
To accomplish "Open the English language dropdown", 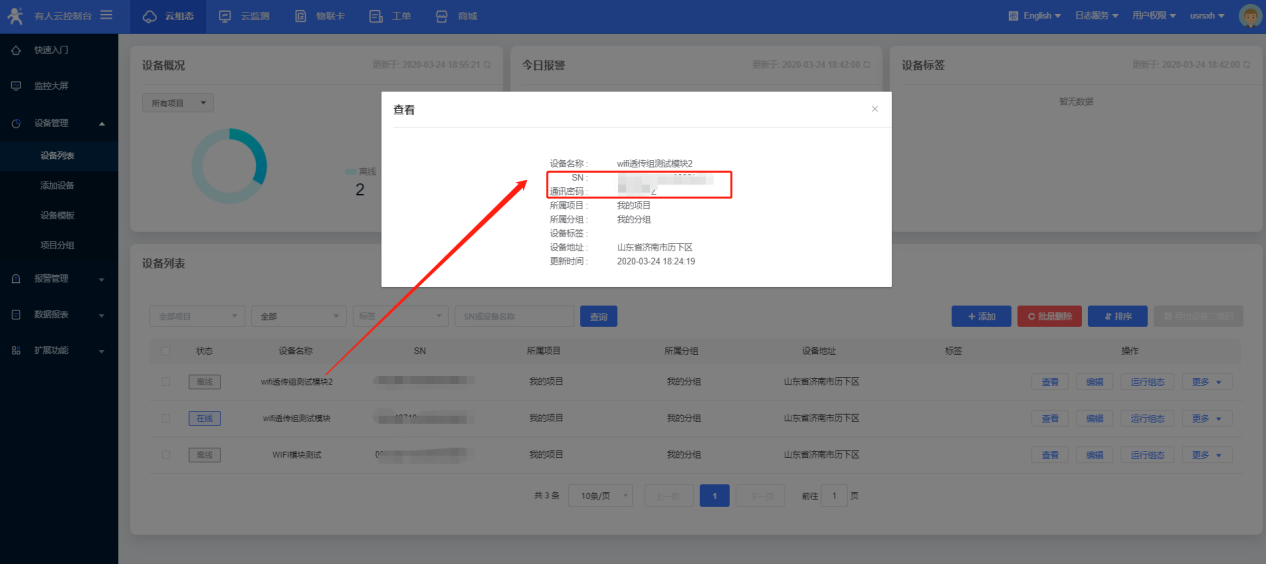I will tap(1029, 16).
